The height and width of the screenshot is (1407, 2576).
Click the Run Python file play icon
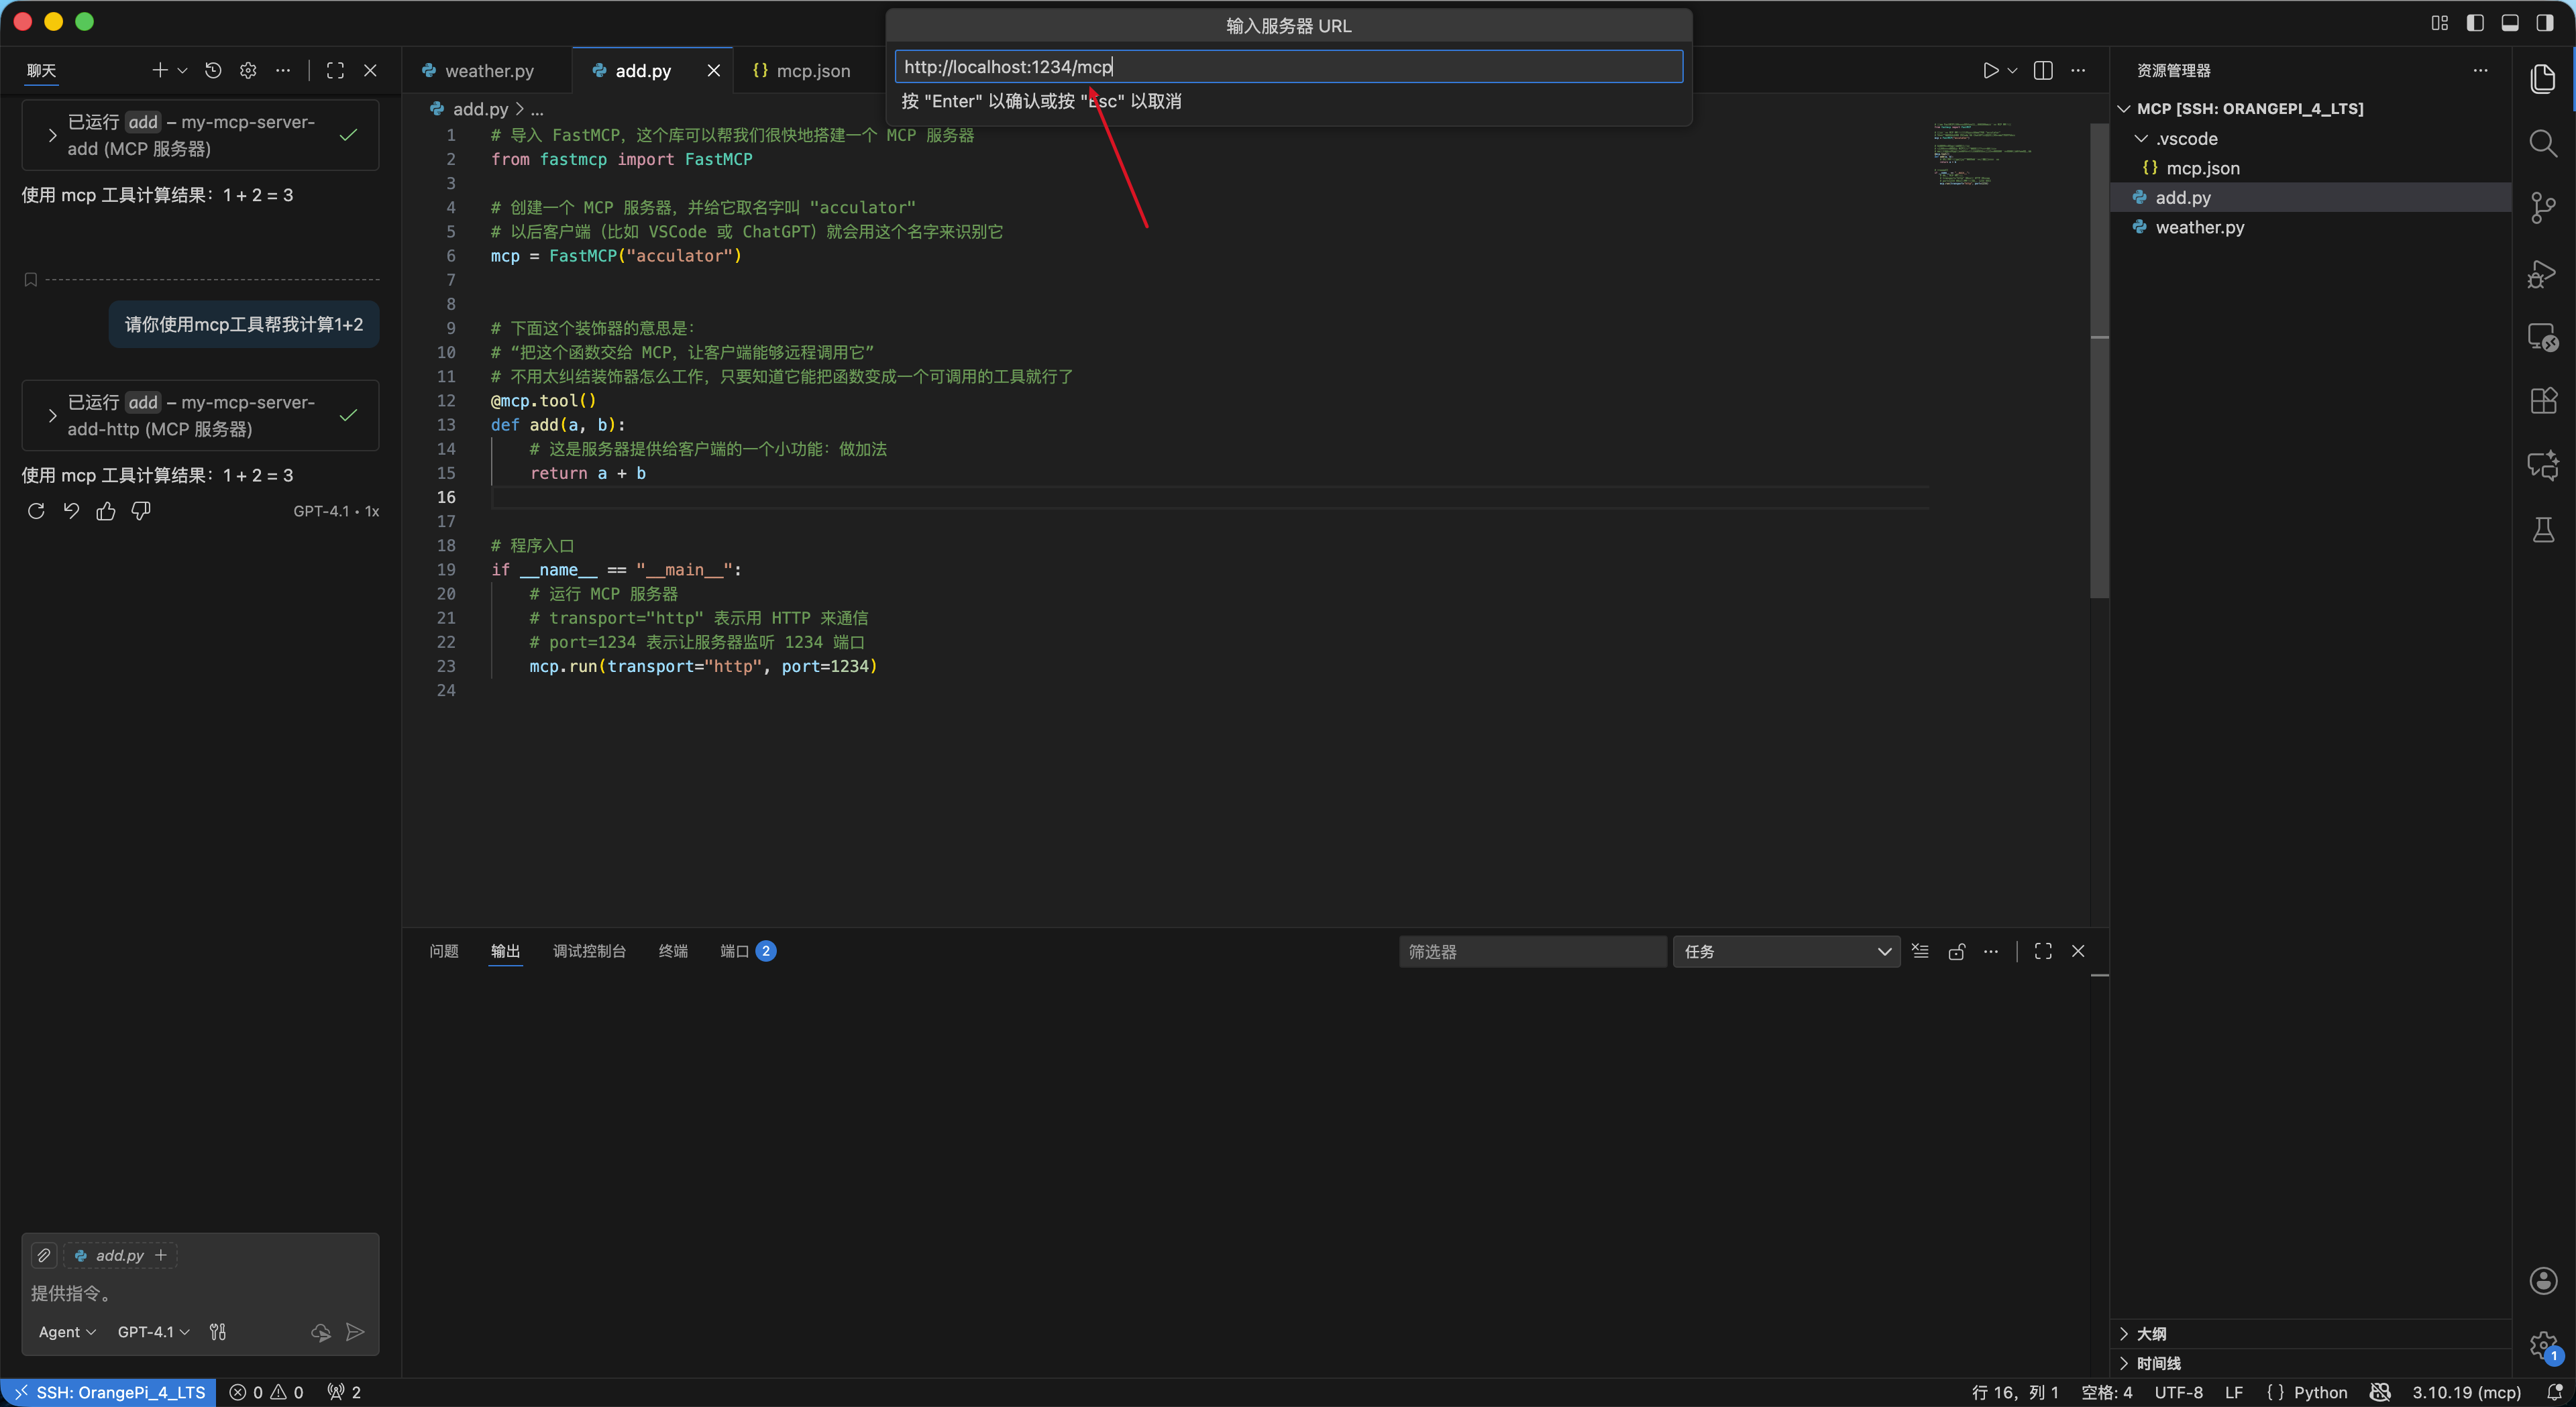[1990, 70]
